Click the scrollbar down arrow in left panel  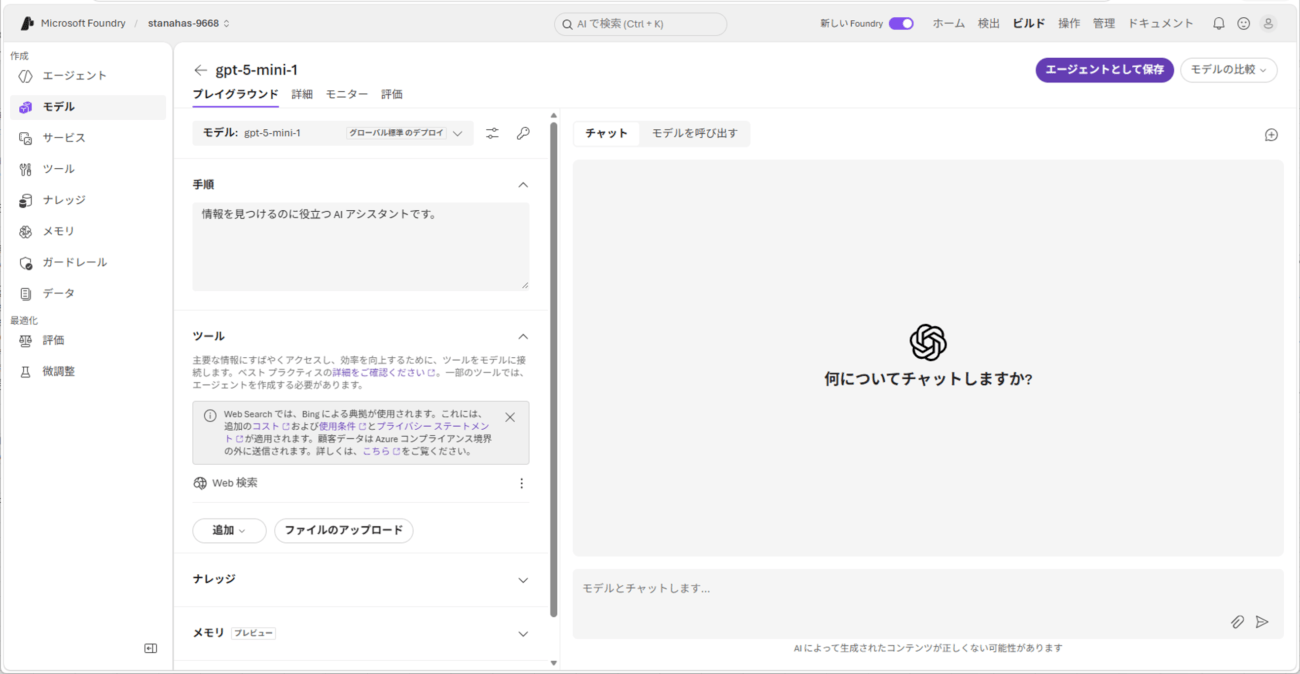554,662
